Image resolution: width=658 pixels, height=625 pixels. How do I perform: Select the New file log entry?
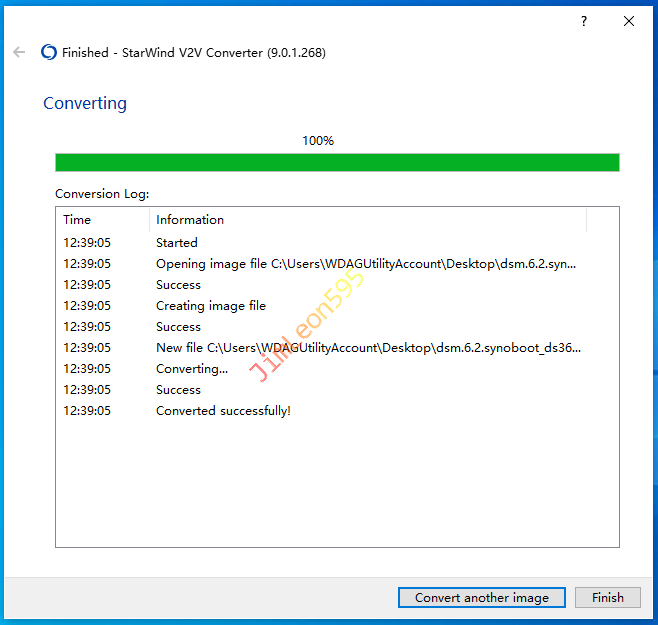click(x=368, y=348)
